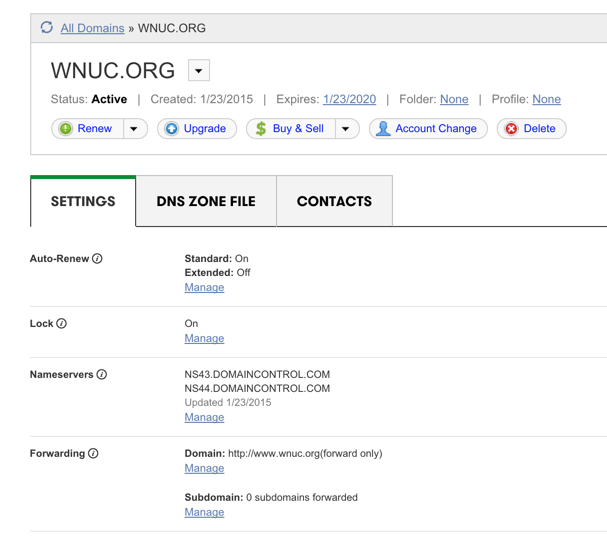Click the Auto-Renew info icon
The image size is (607, 543).
pos(97,259)
